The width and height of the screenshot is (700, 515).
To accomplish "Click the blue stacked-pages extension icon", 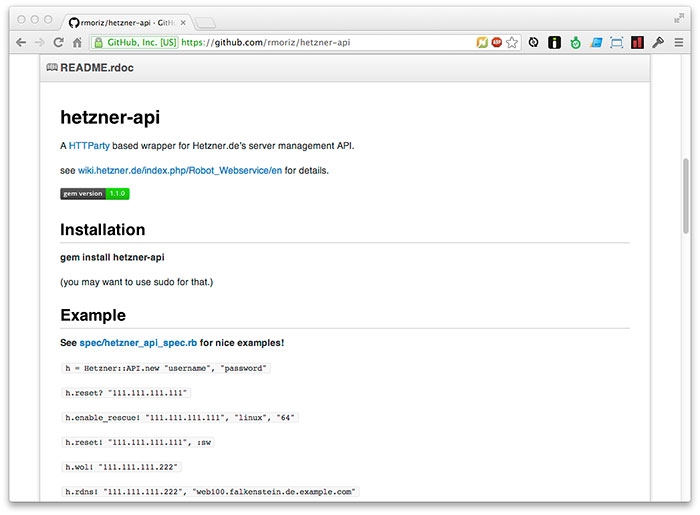I will (596, 42).
